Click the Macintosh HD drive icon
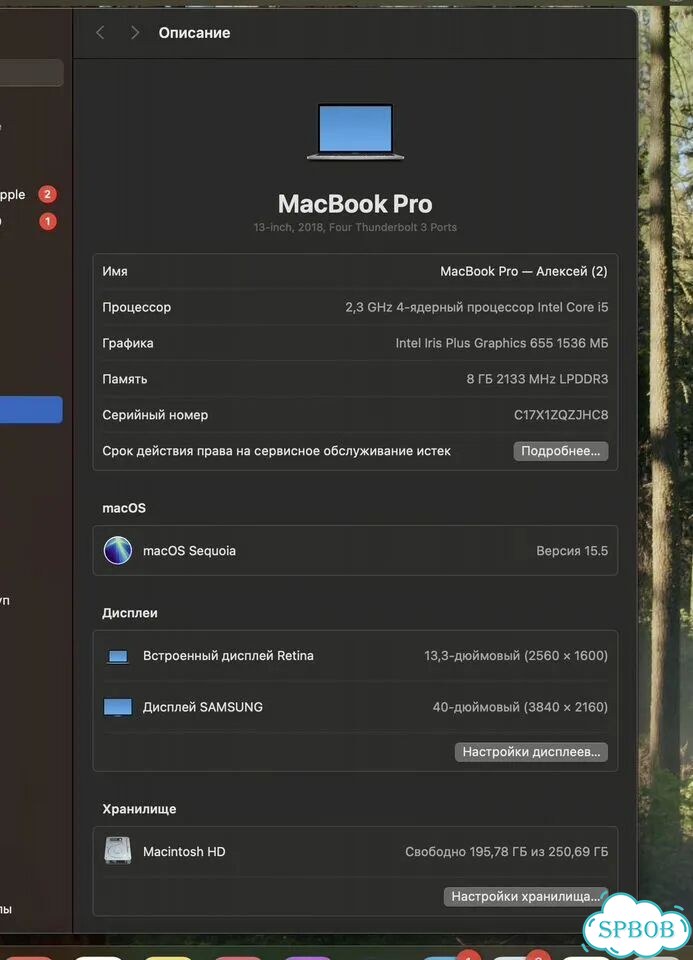 [x=118, y=851]
